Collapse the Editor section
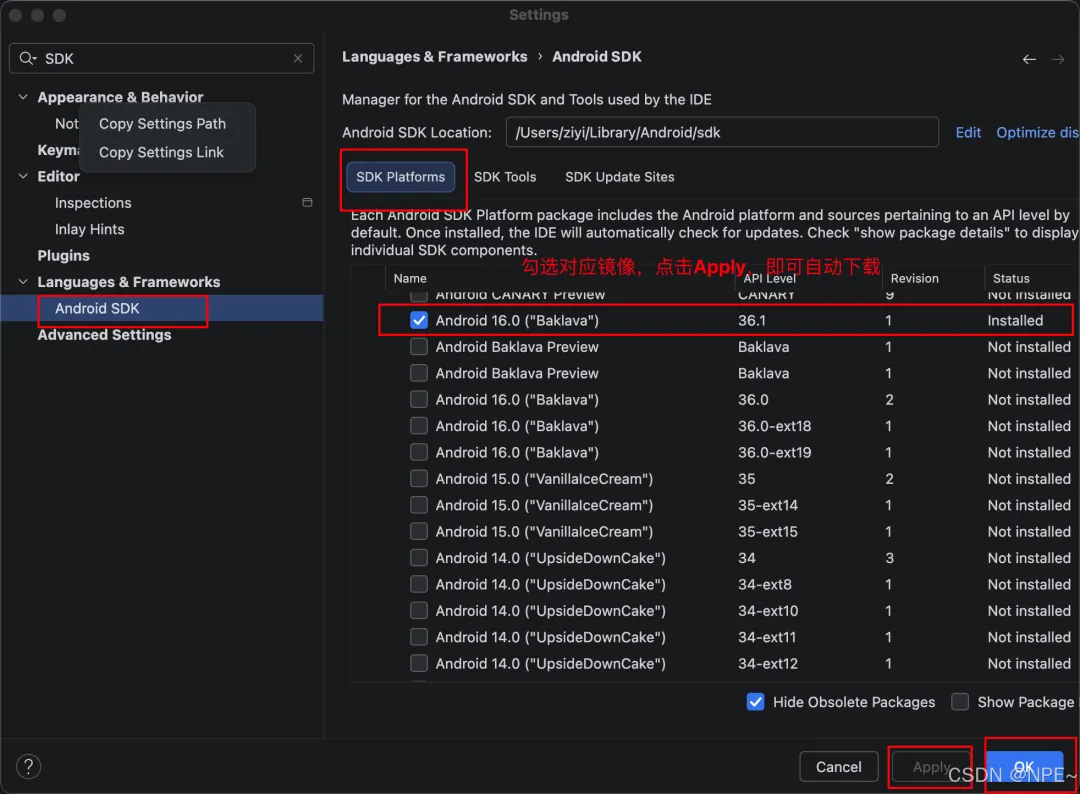This screenshot has height=794, width=1080. pos(24,176)
